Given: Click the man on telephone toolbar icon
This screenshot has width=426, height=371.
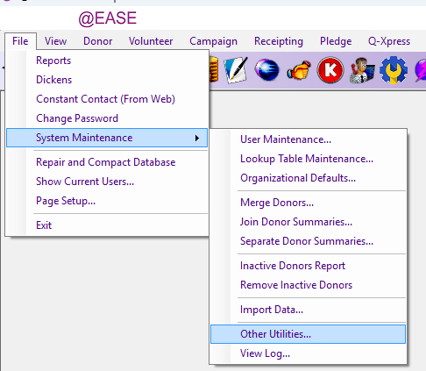Looking at the screenshot, I should 362,70.
